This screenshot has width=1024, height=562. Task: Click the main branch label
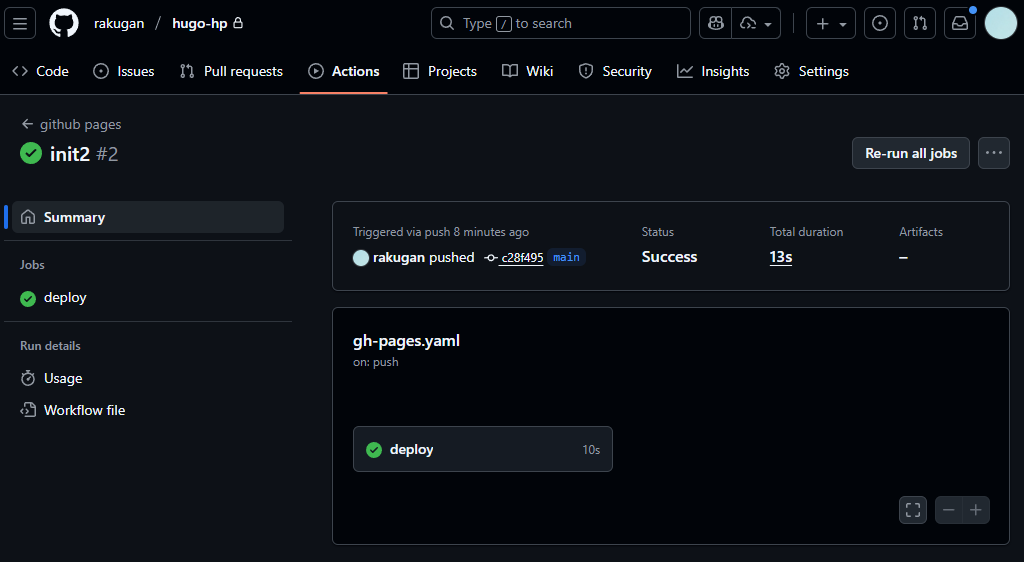point(566,257)
